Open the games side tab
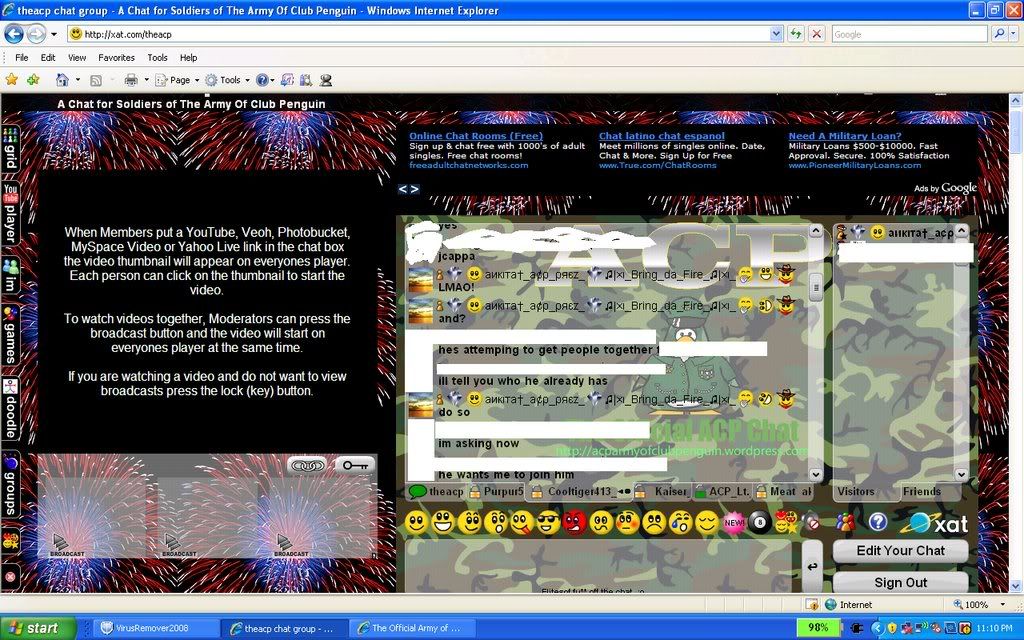This screenshot has width=1024, height=640. [x=10, y=334]
